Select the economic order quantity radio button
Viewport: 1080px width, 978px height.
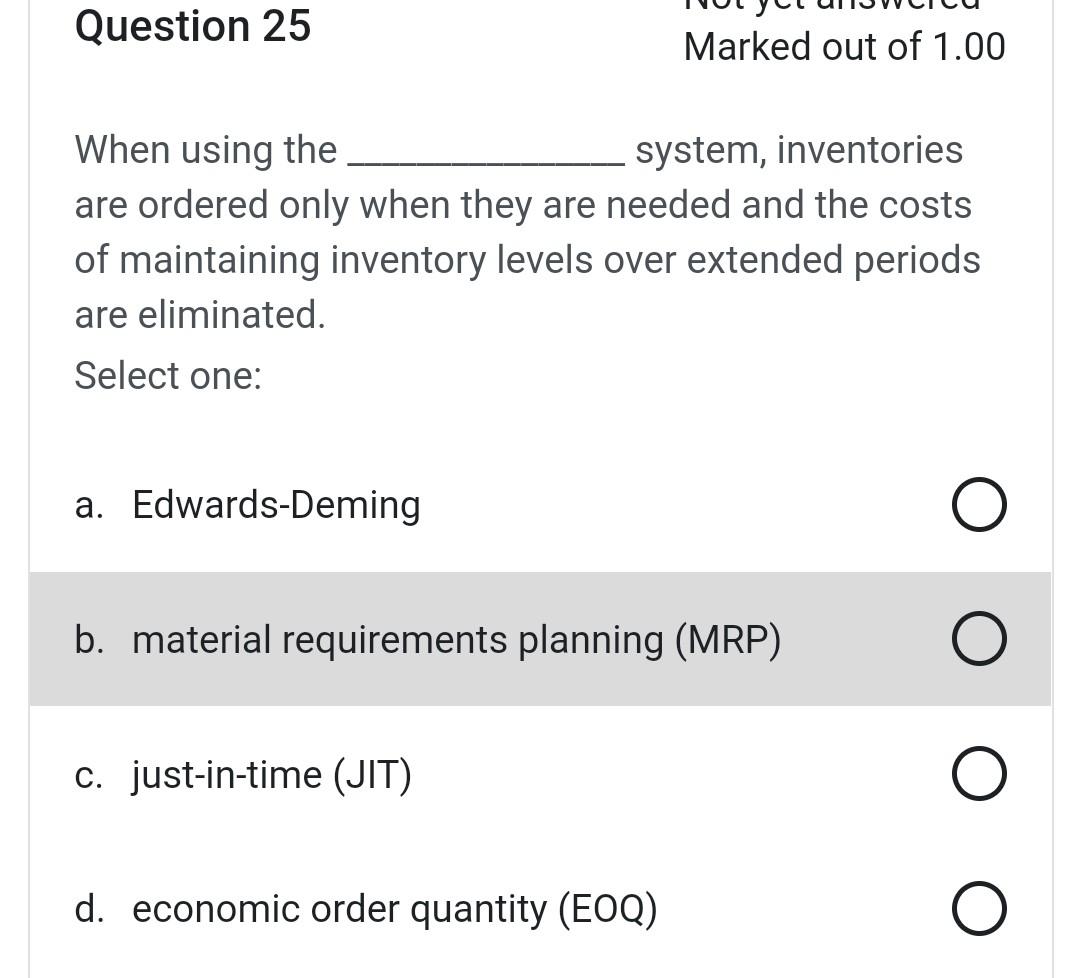tap(979, 908)
